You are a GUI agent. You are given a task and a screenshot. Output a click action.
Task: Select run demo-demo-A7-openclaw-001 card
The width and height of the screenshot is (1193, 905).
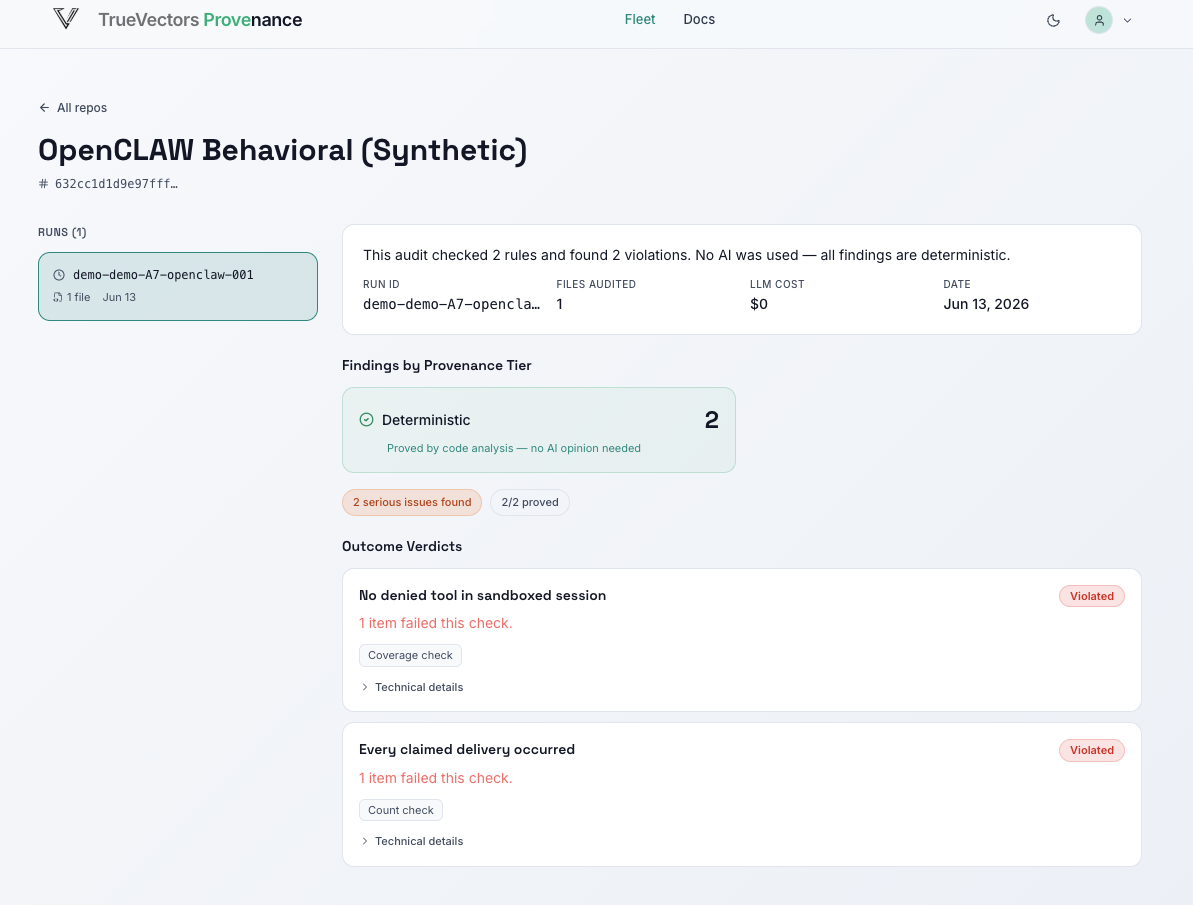click(178, 286)
